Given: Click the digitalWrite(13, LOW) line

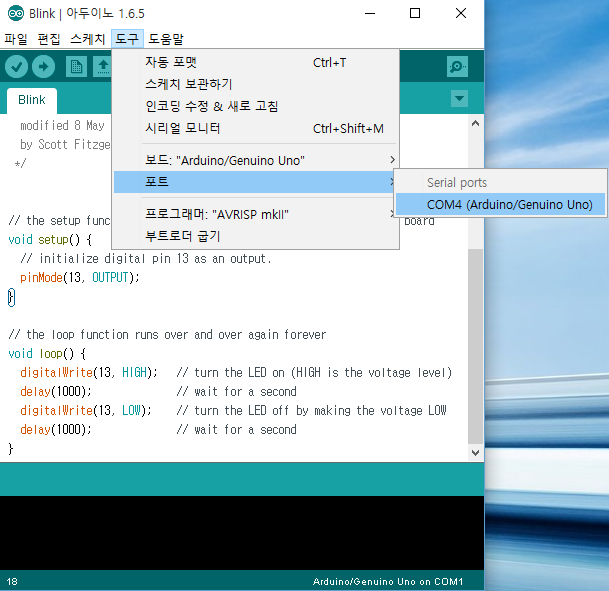Looking at the screenshot, I should (x=85, y=410).
